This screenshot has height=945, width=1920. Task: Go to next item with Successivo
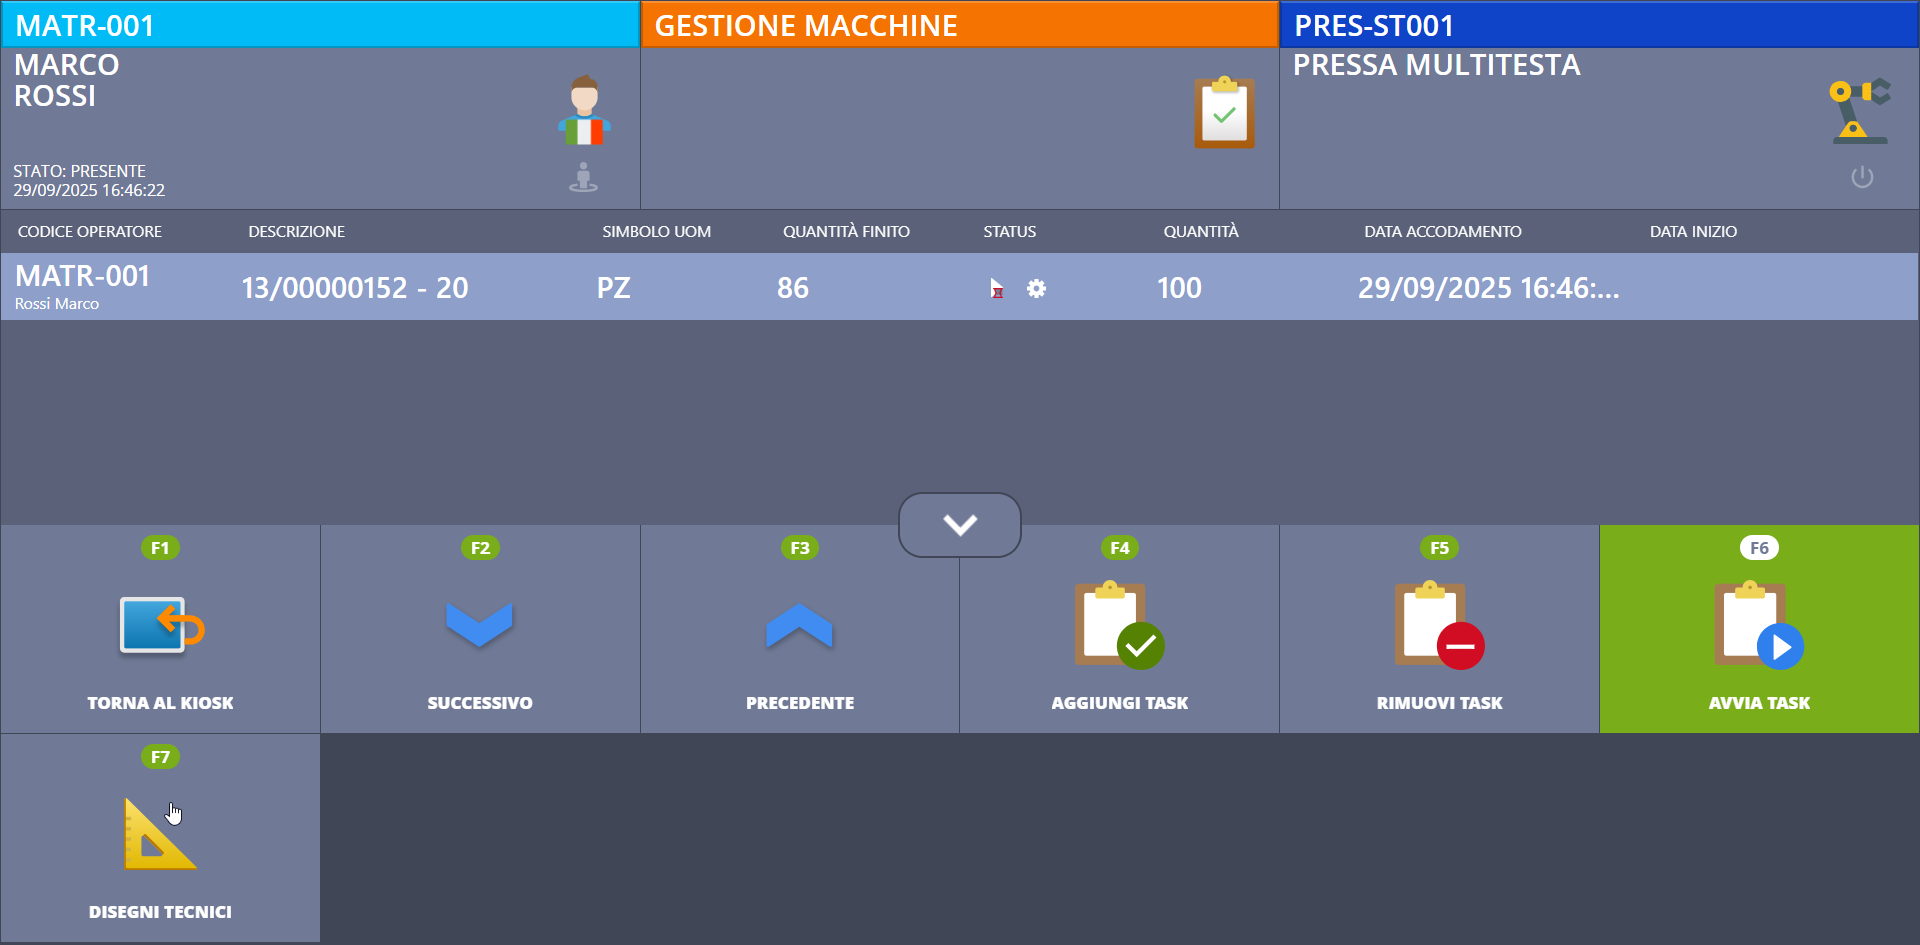click(480, 629)
